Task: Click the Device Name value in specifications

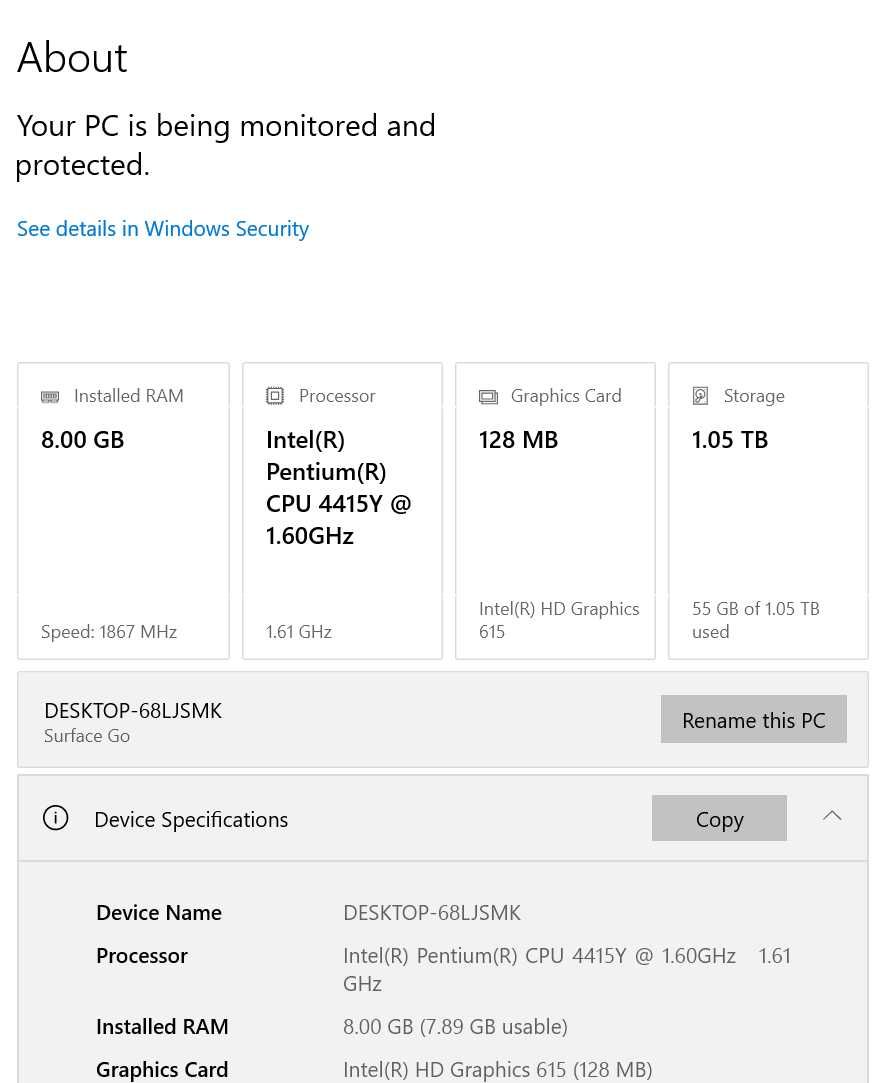Action: [x=432, y=912]
